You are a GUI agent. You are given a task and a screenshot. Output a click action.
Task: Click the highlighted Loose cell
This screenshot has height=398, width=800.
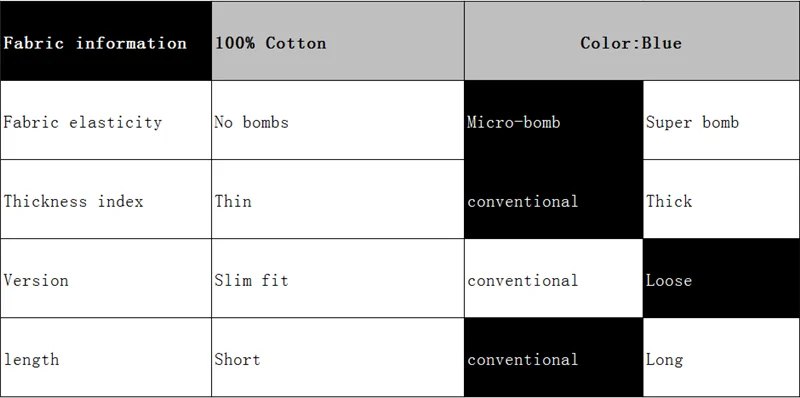[x=721, y=278]
